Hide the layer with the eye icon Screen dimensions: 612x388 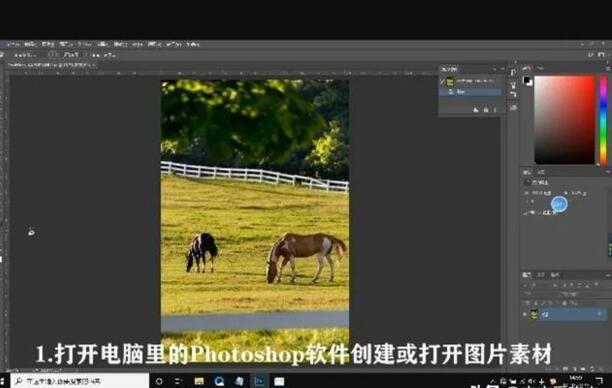click(x=525, y=314)
